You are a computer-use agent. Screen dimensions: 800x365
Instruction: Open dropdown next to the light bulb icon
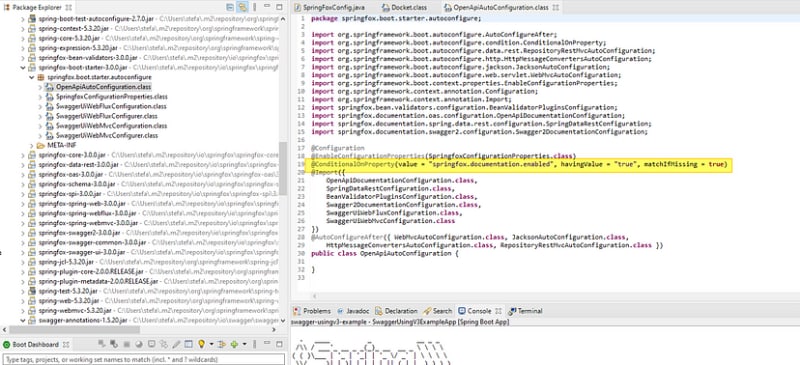[x=211, y=344]
